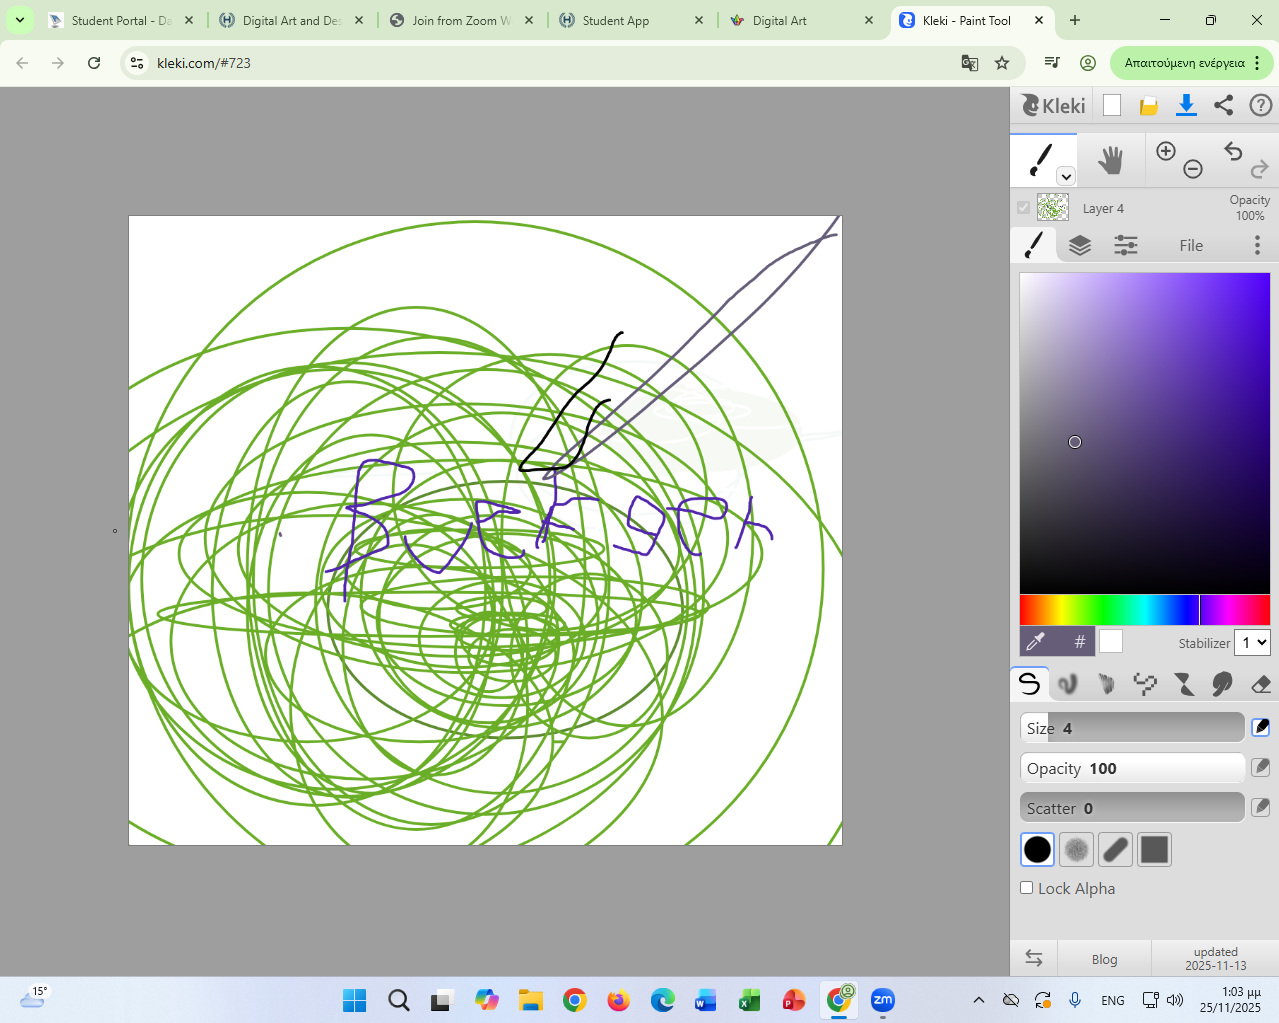Image resolution: width=1279 pixels, height=1023 pixels.
Task: Open the Stabilizer dropdown
Action: [x=1252, y=642]
